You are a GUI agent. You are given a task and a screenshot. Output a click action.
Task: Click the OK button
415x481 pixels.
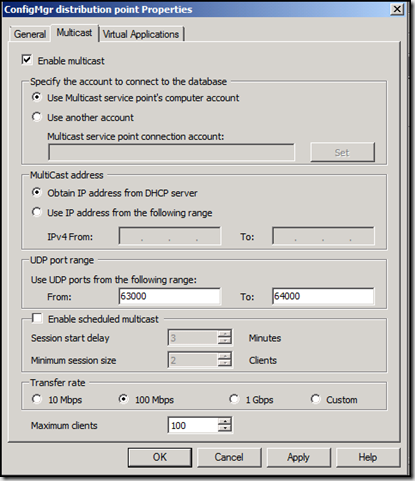[x=160, y=457]
